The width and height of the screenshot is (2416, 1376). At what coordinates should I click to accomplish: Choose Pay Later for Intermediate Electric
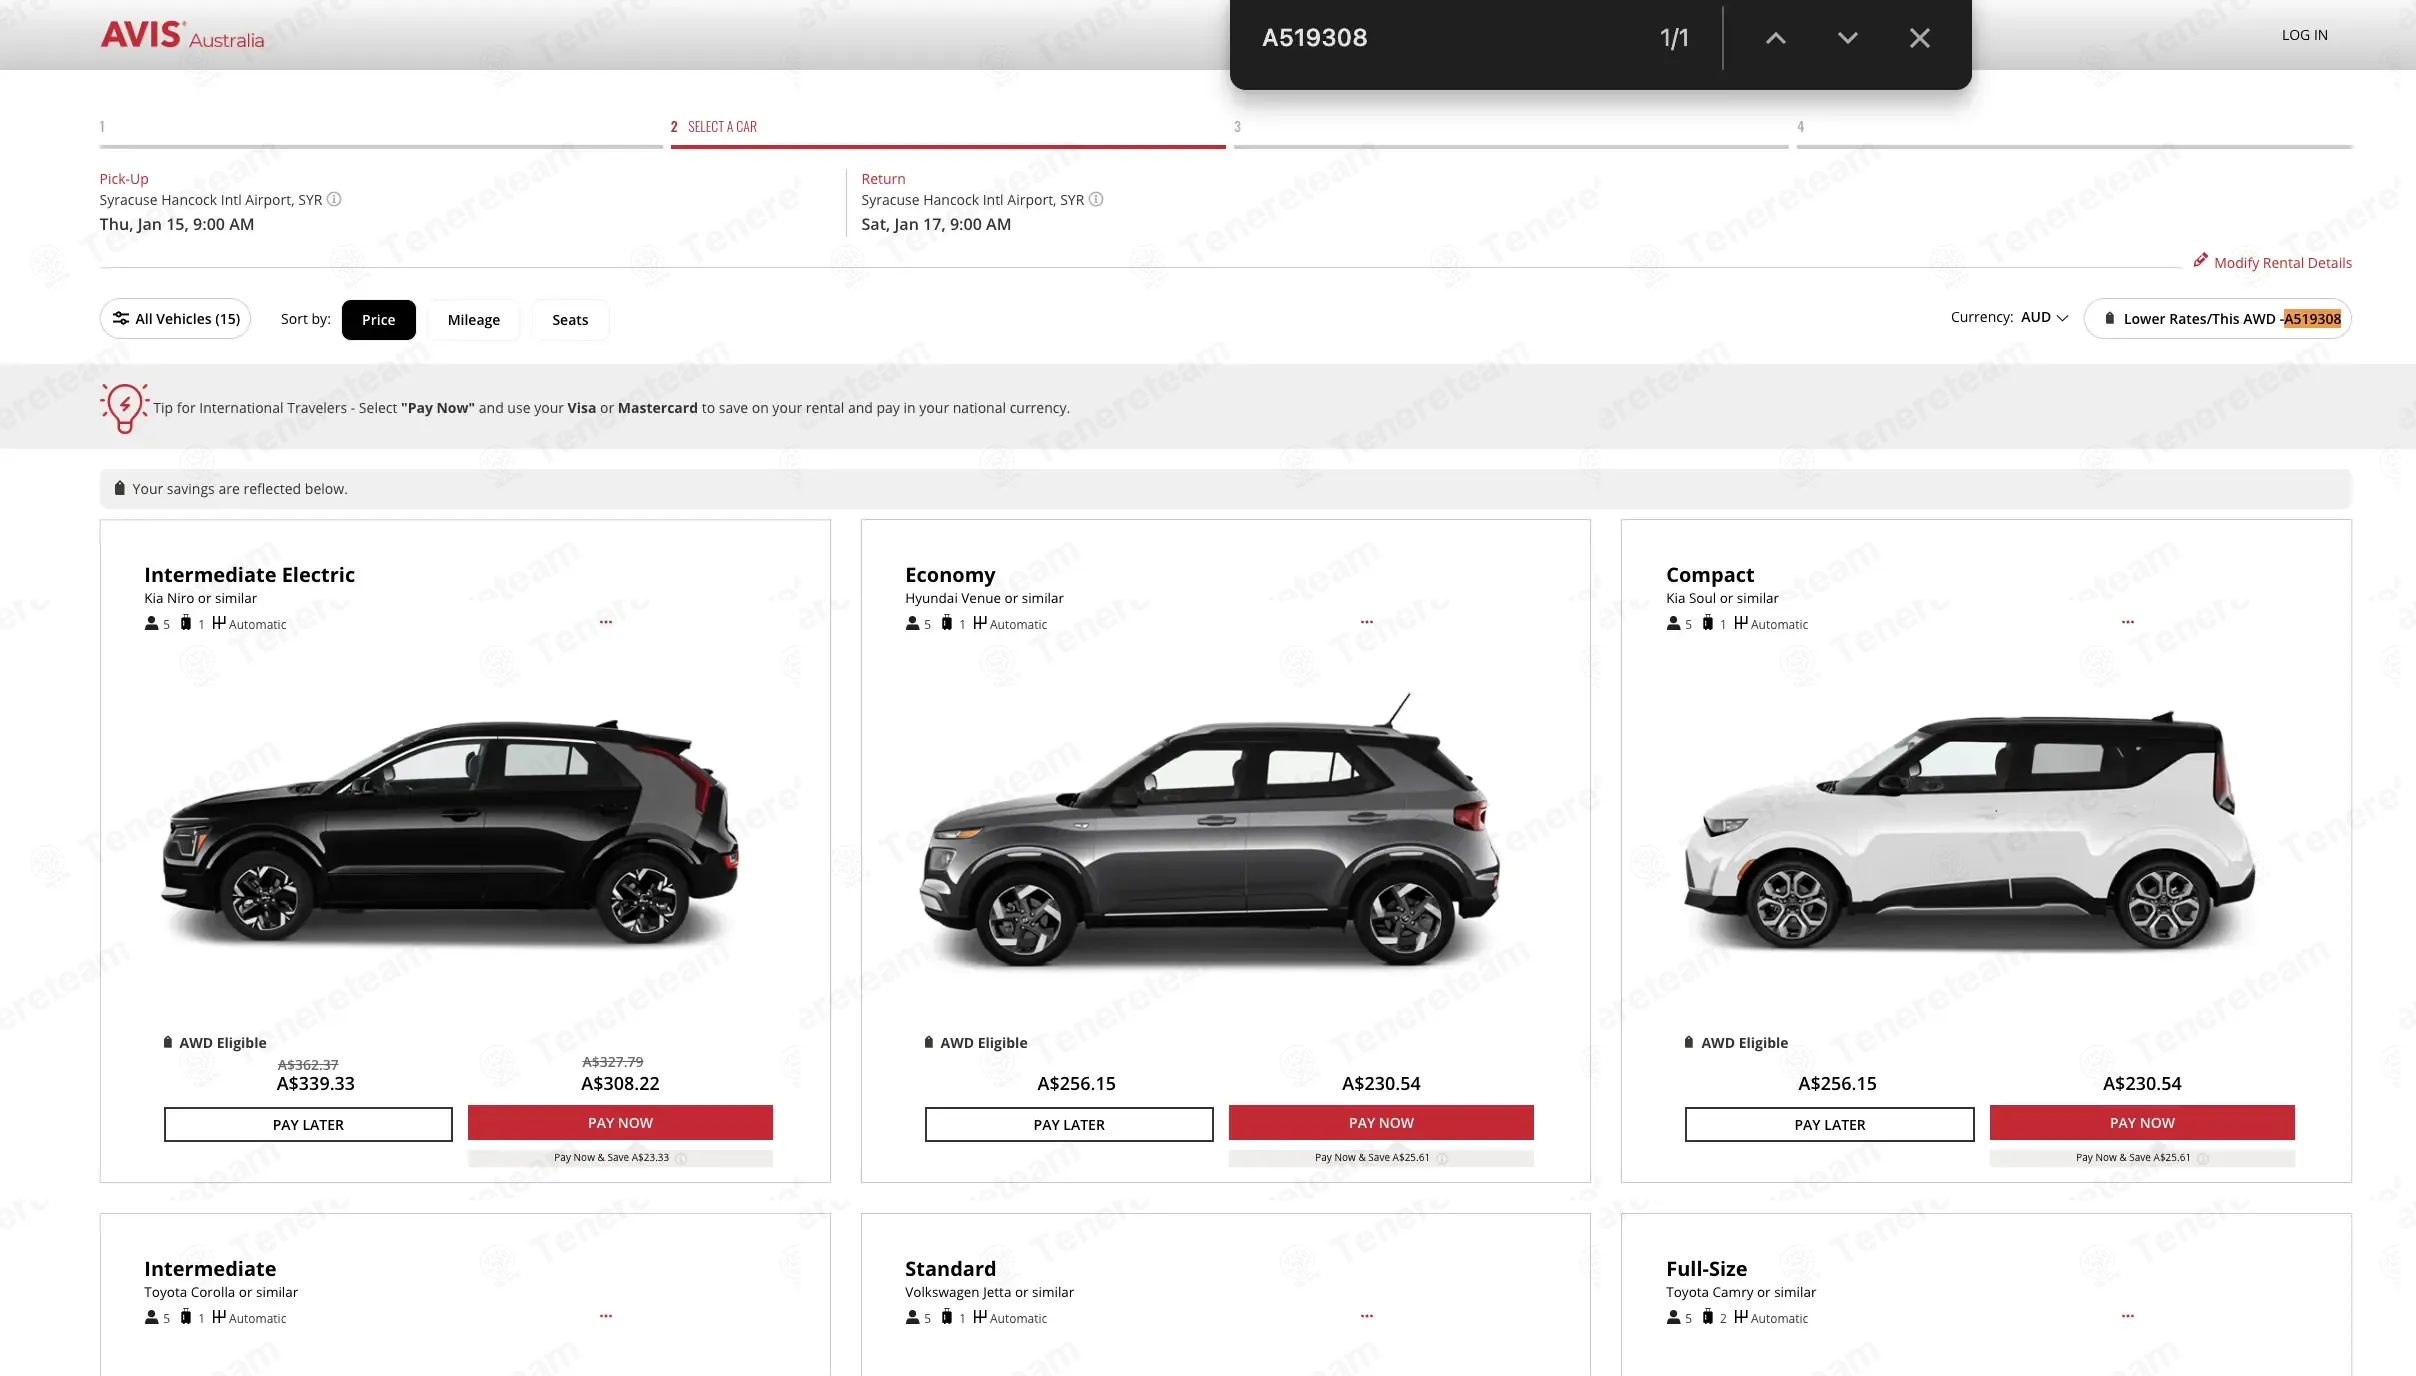(x=308, y=1125)
